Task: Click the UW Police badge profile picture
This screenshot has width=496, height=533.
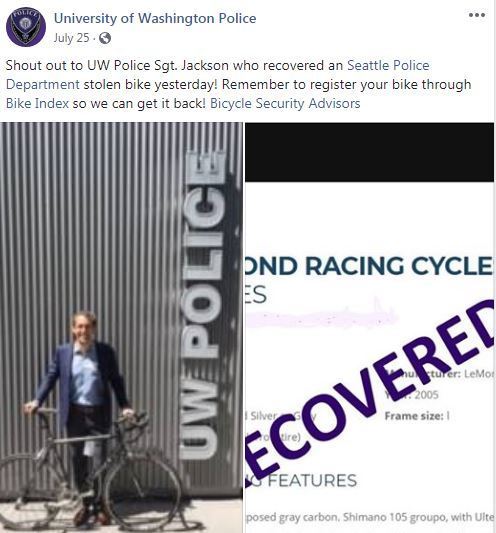Action: coord(26,27)
